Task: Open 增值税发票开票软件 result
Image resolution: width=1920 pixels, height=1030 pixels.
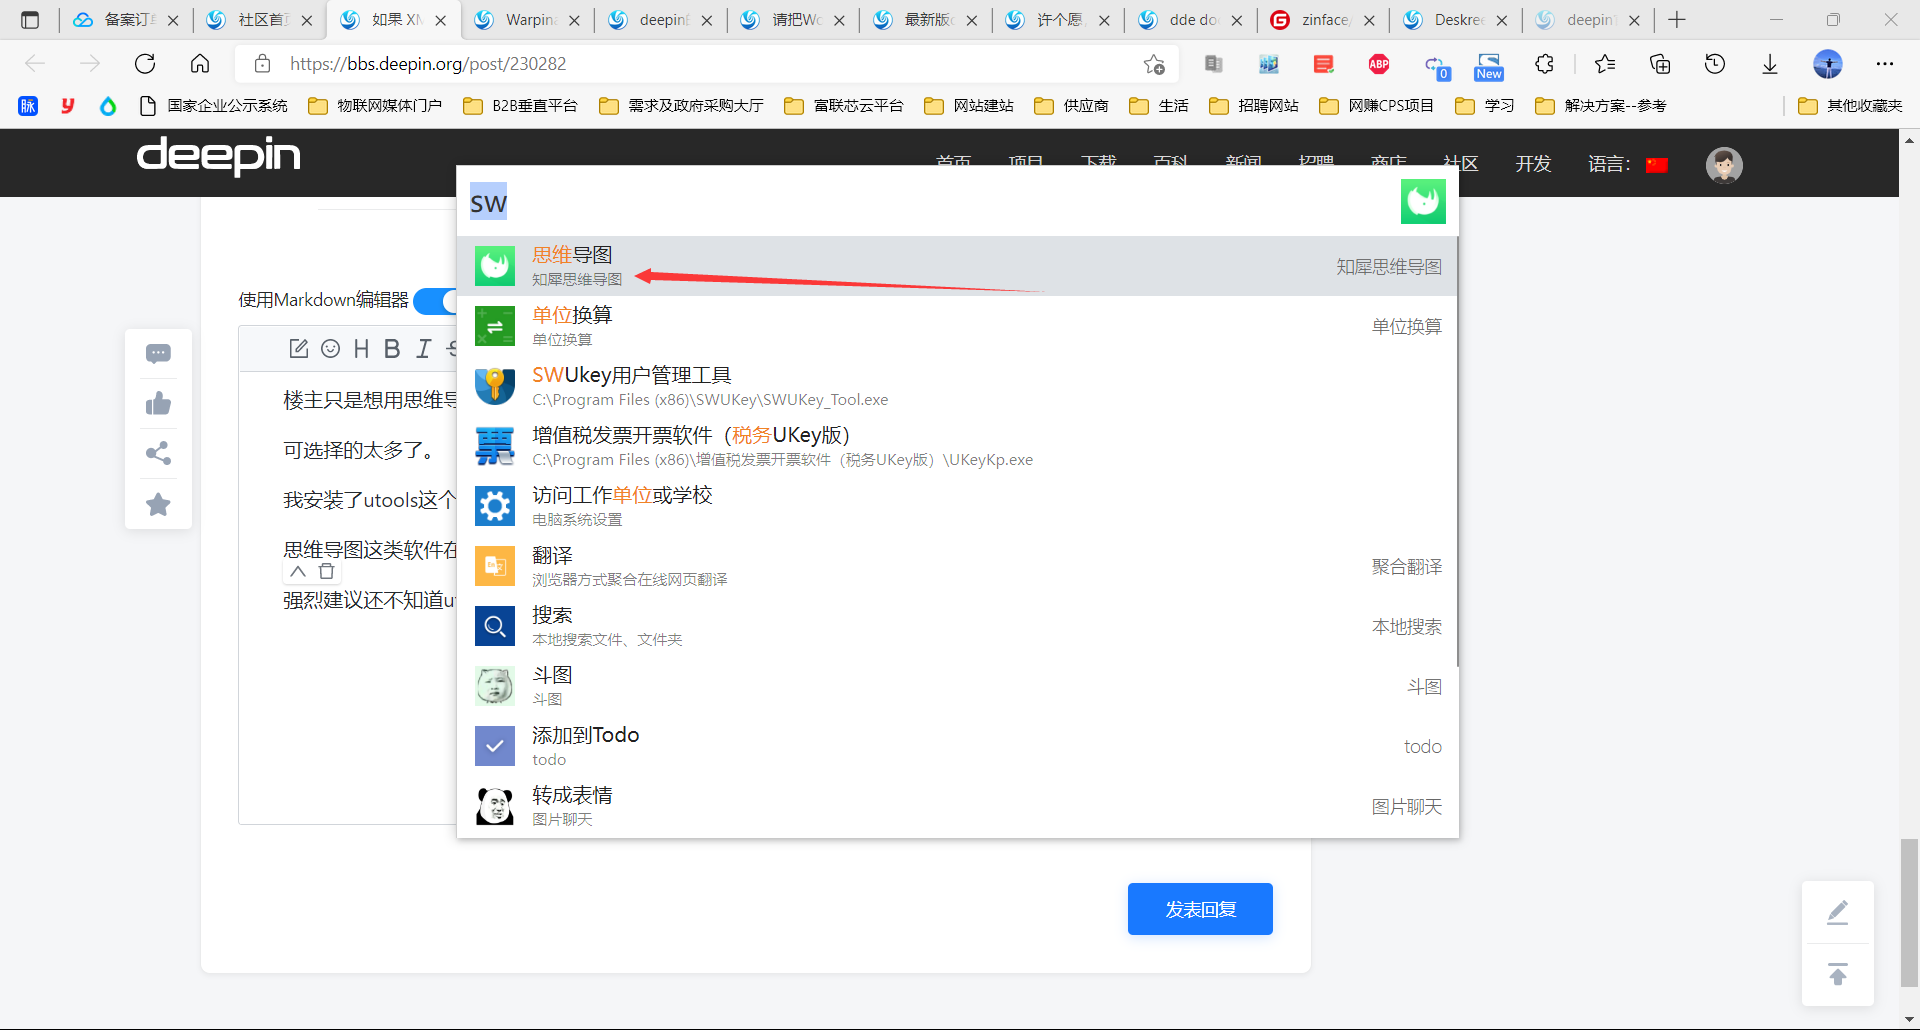Action: [x=957, y=446]
